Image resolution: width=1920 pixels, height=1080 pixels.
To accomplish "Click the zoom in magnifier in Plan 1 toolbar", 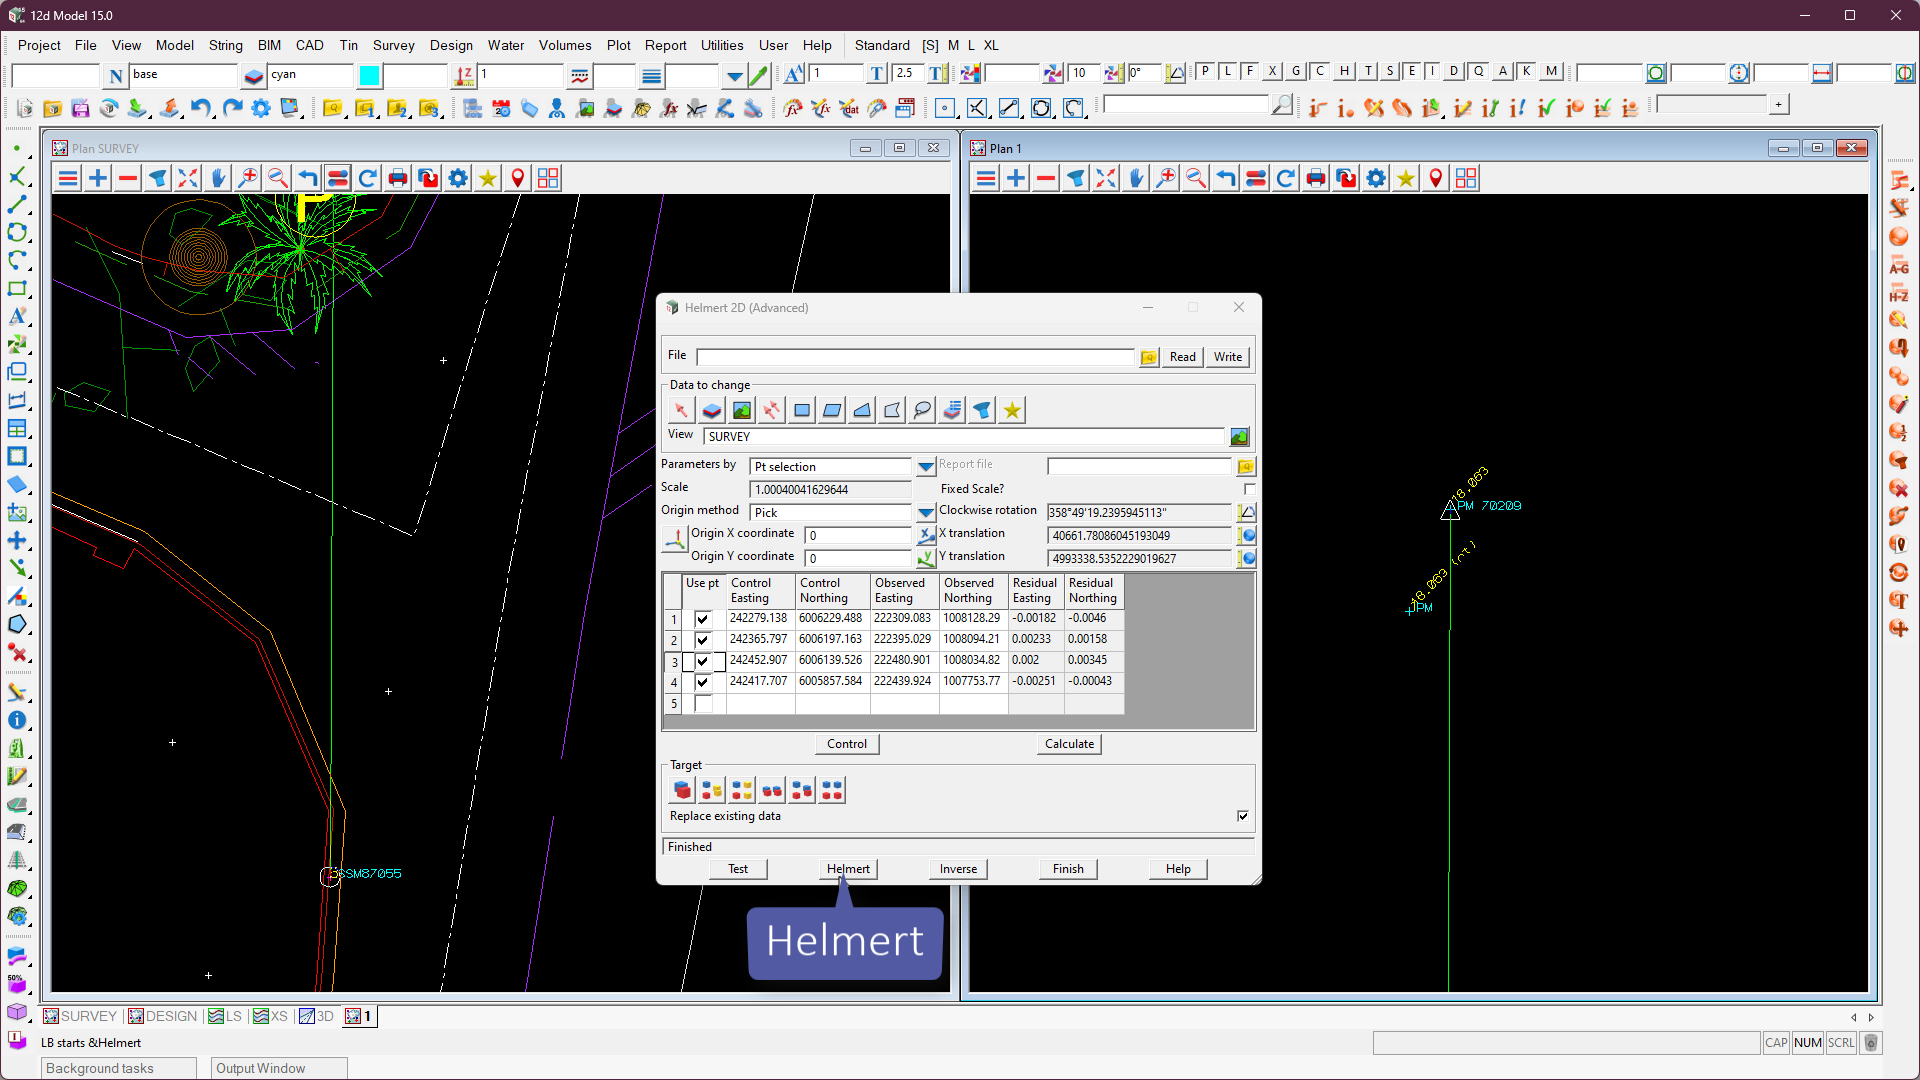I will (x=1166, y=178).
